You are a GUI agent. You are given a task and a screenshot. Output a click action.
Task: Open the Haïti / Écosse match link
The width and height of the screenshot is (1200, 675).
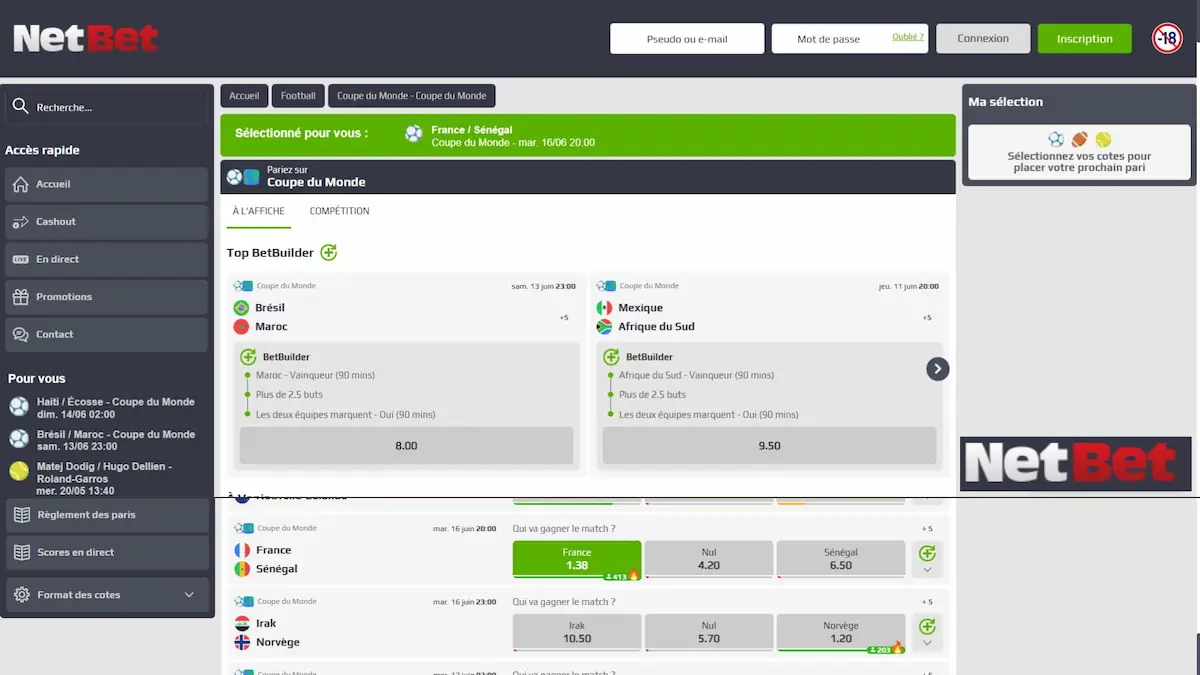pos(115,407)
